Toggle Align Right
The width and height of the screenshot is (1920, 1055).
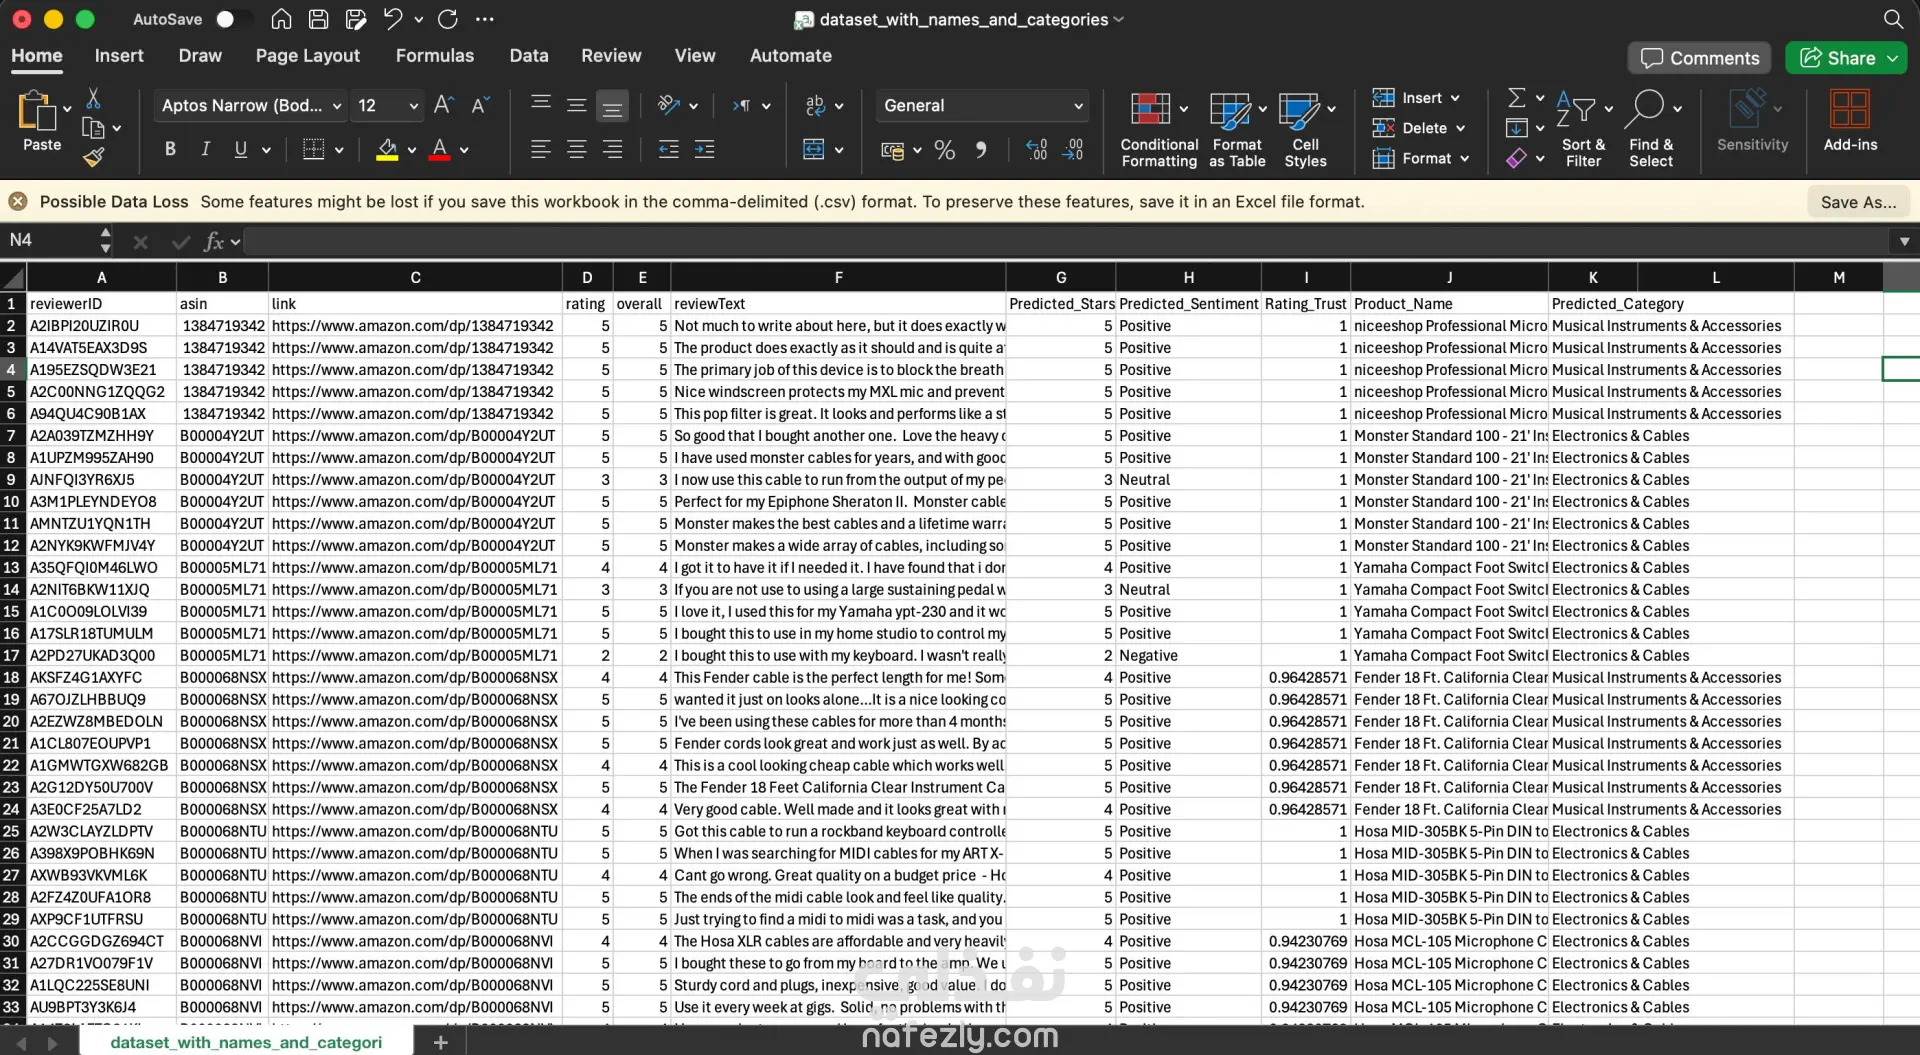point(612,149)
